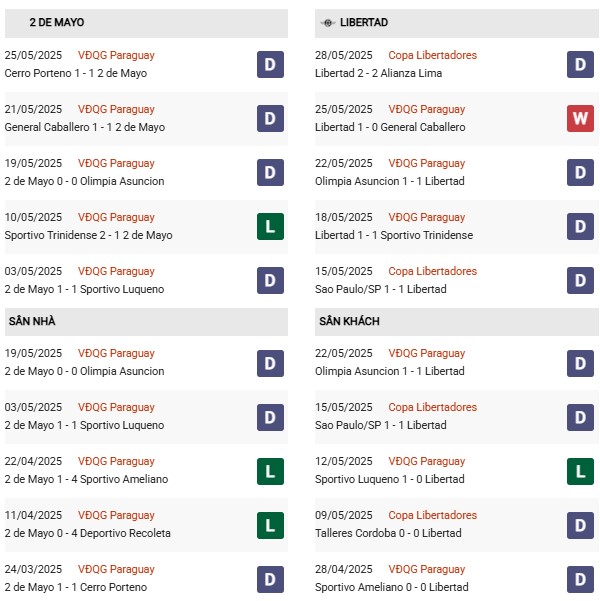The image size is (600, 601).
Task: Open VĐQG Paraguay link dated 24/03/2025
Action: tap(116, 569)
